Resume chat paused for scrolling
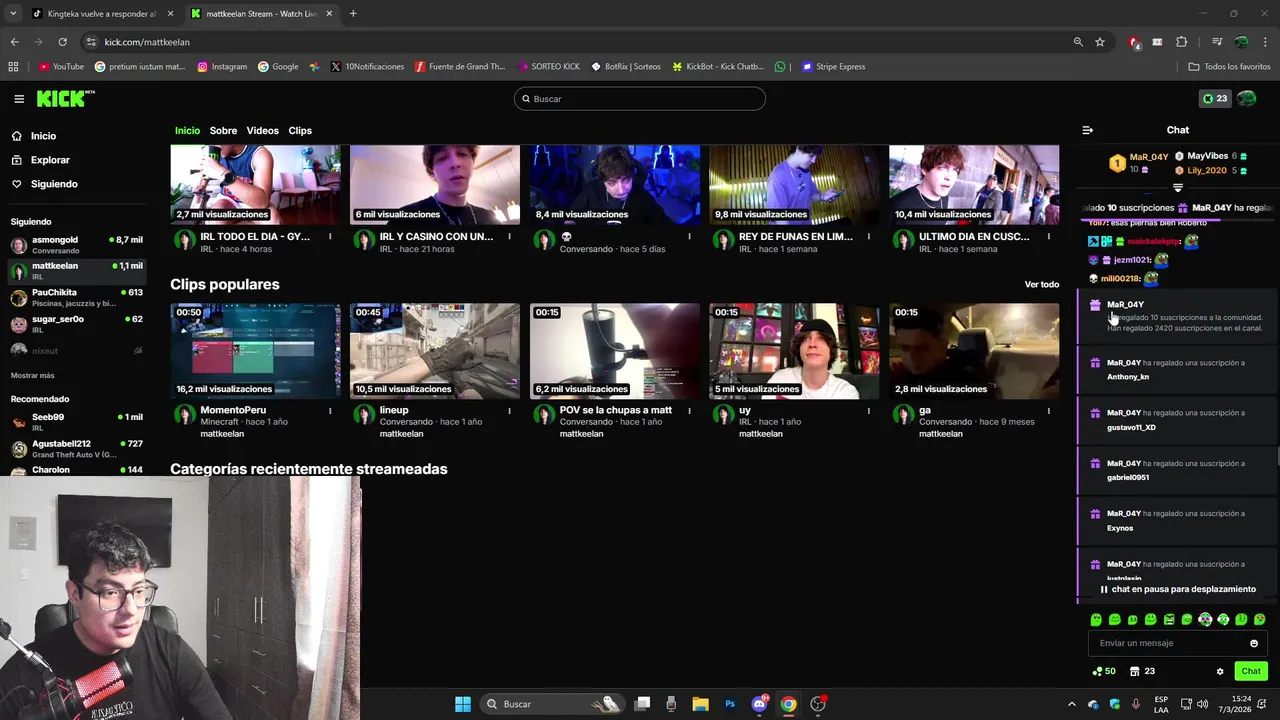The image size is (1280, 720). click(1177, 589)
